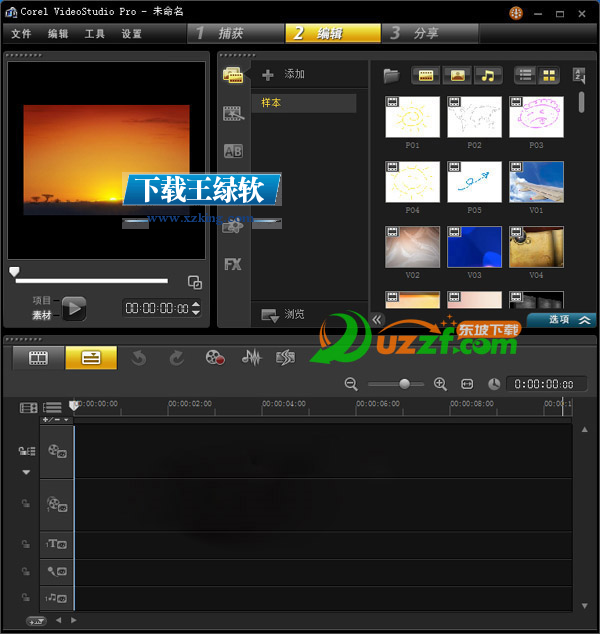Switch library to list view
Viewport: 600px width, 634px height.
[525, 75]
